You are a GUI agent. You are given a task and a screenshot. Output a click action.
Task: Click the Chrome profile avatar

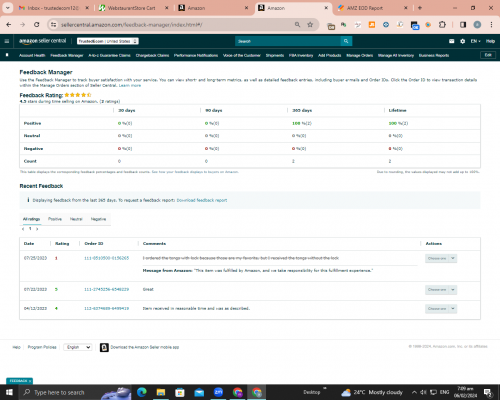click(477, 25)
